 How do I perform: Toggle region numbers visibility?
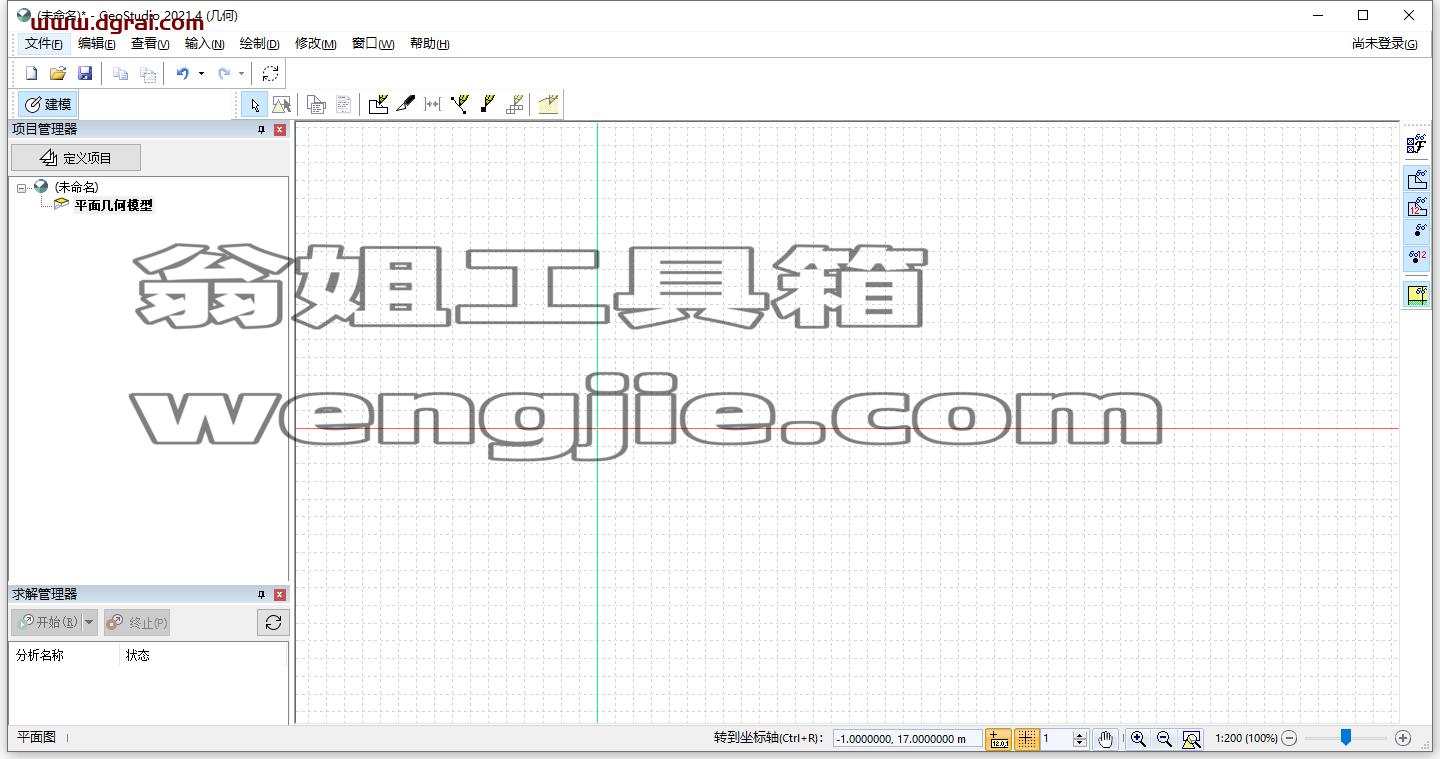[x=1417, y=206]
